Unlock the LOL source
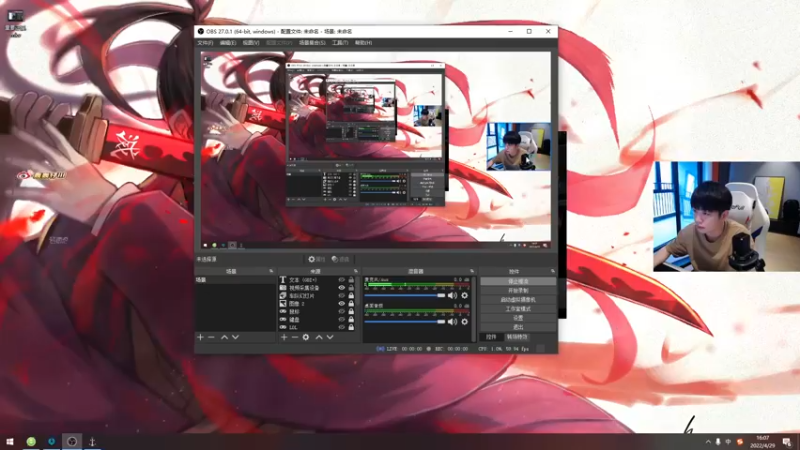 coord(351,327)
